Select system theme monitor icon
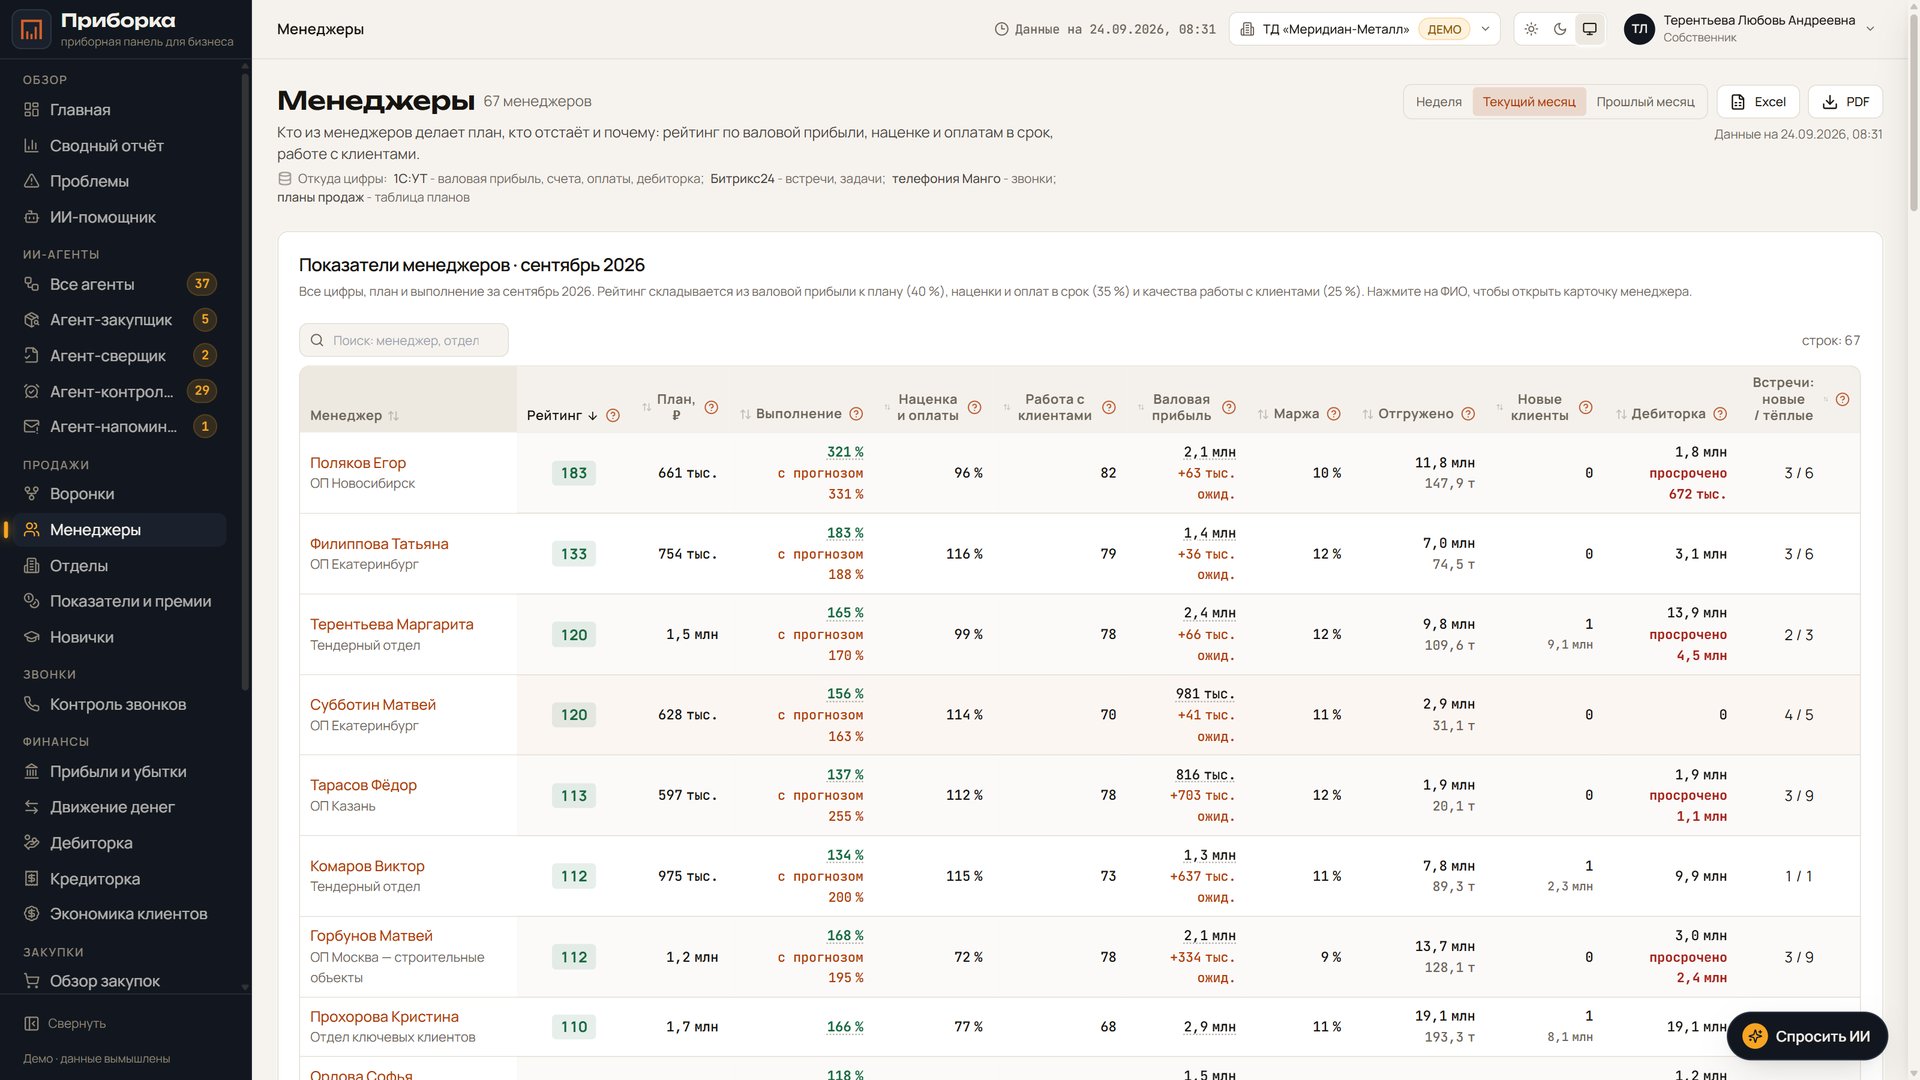 coord(1589,29)
